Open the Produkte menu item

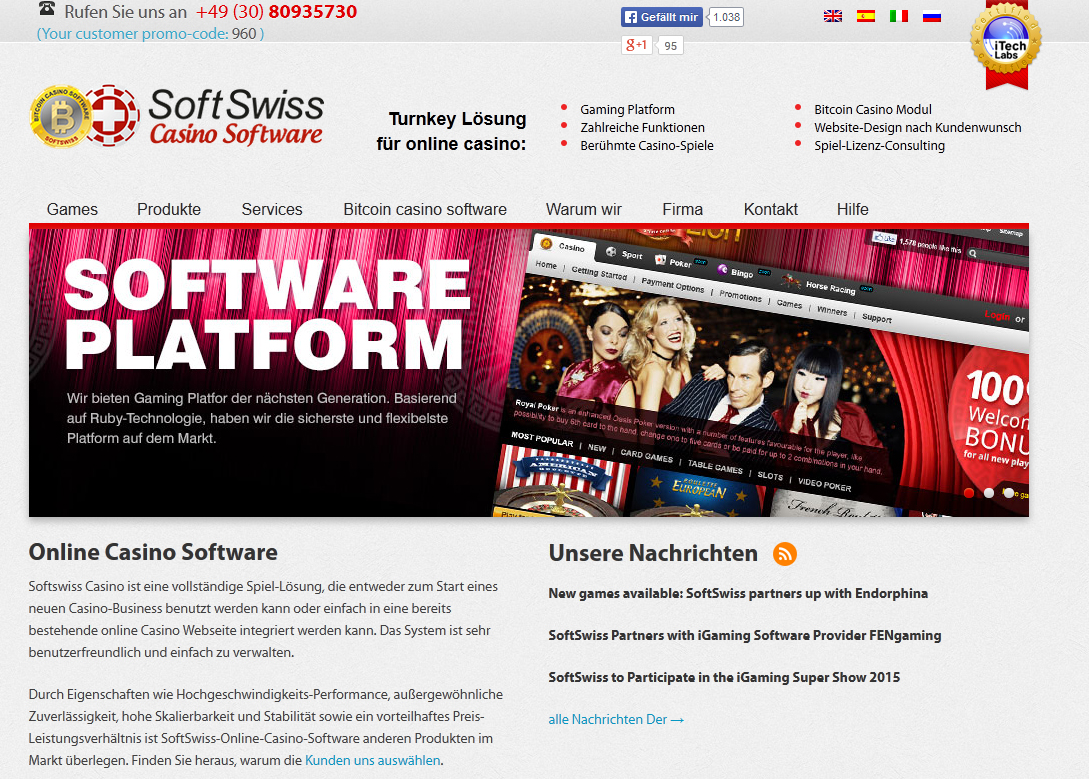(x=169, y=209)
